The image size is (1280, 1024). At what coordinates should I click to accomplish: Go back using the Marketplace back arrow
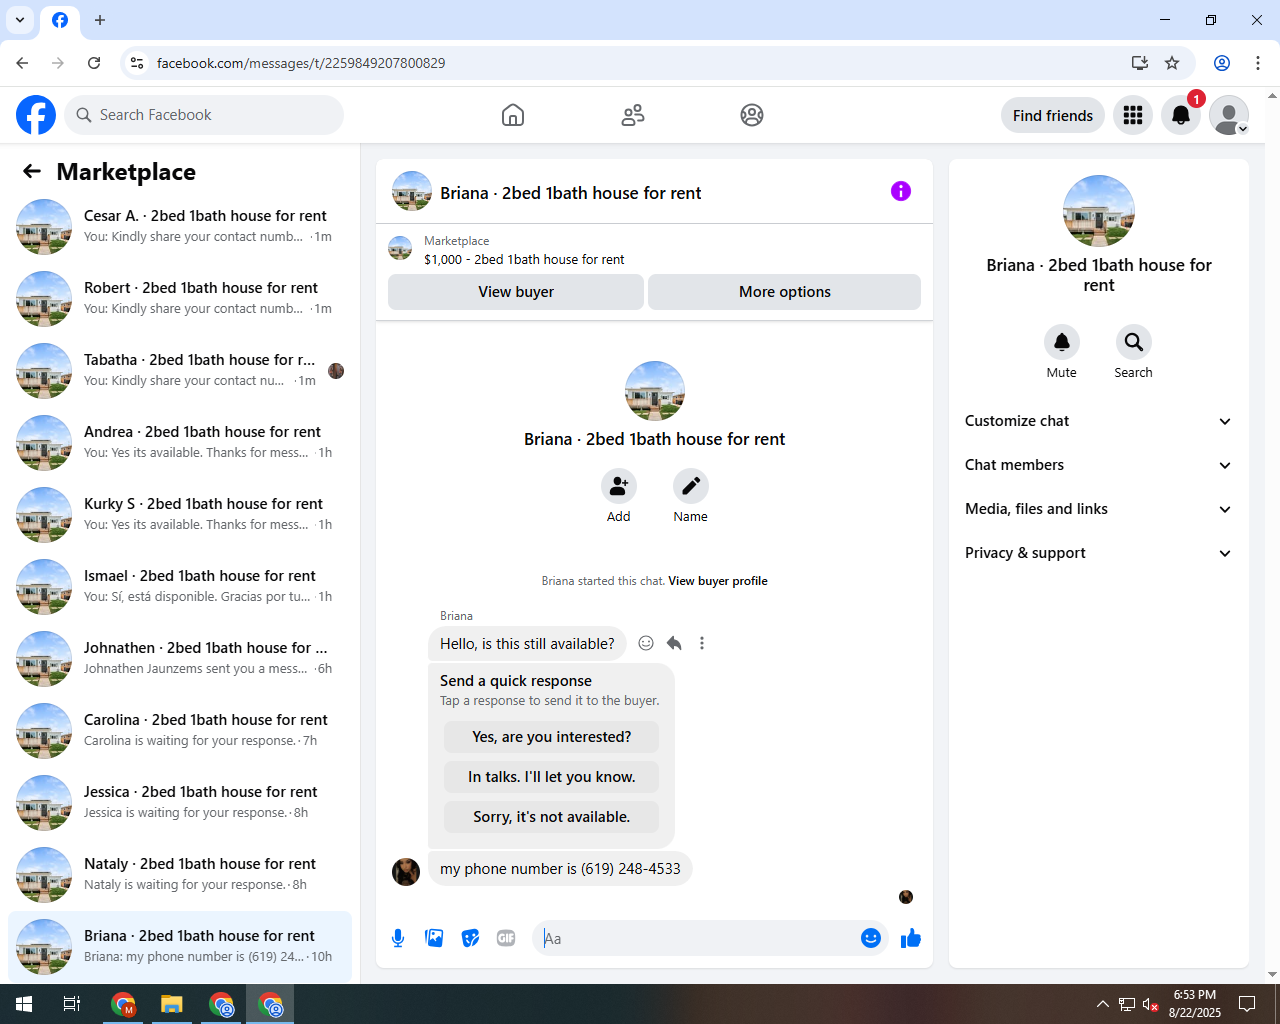[x=32, y=172]
